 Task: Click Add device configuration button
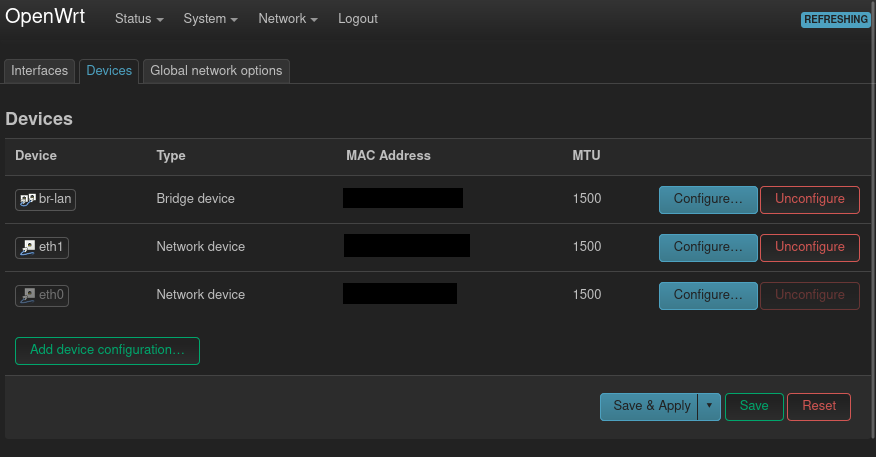click(107, 351)
